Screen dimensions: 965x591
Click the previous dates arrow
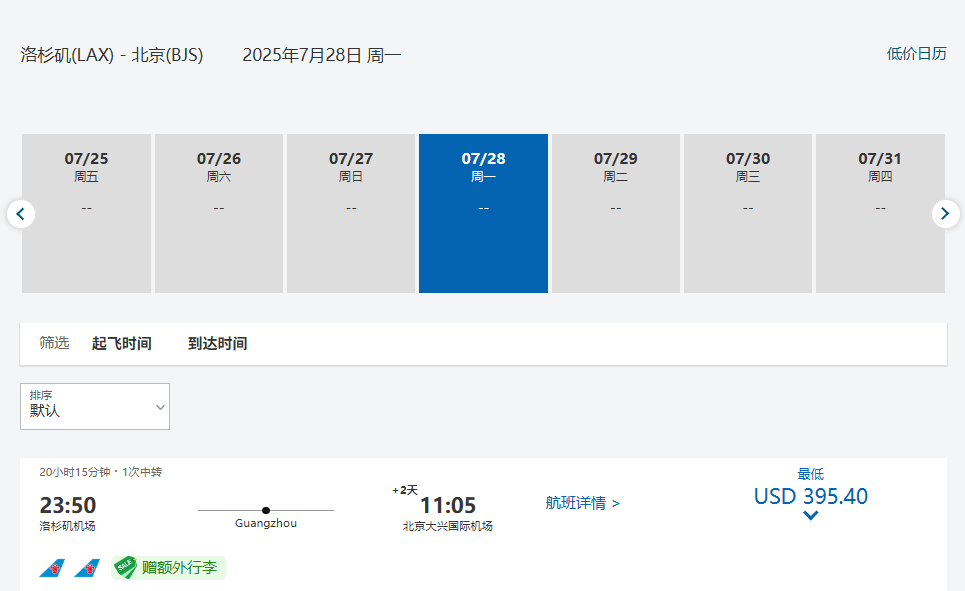[x=21, y=214]
